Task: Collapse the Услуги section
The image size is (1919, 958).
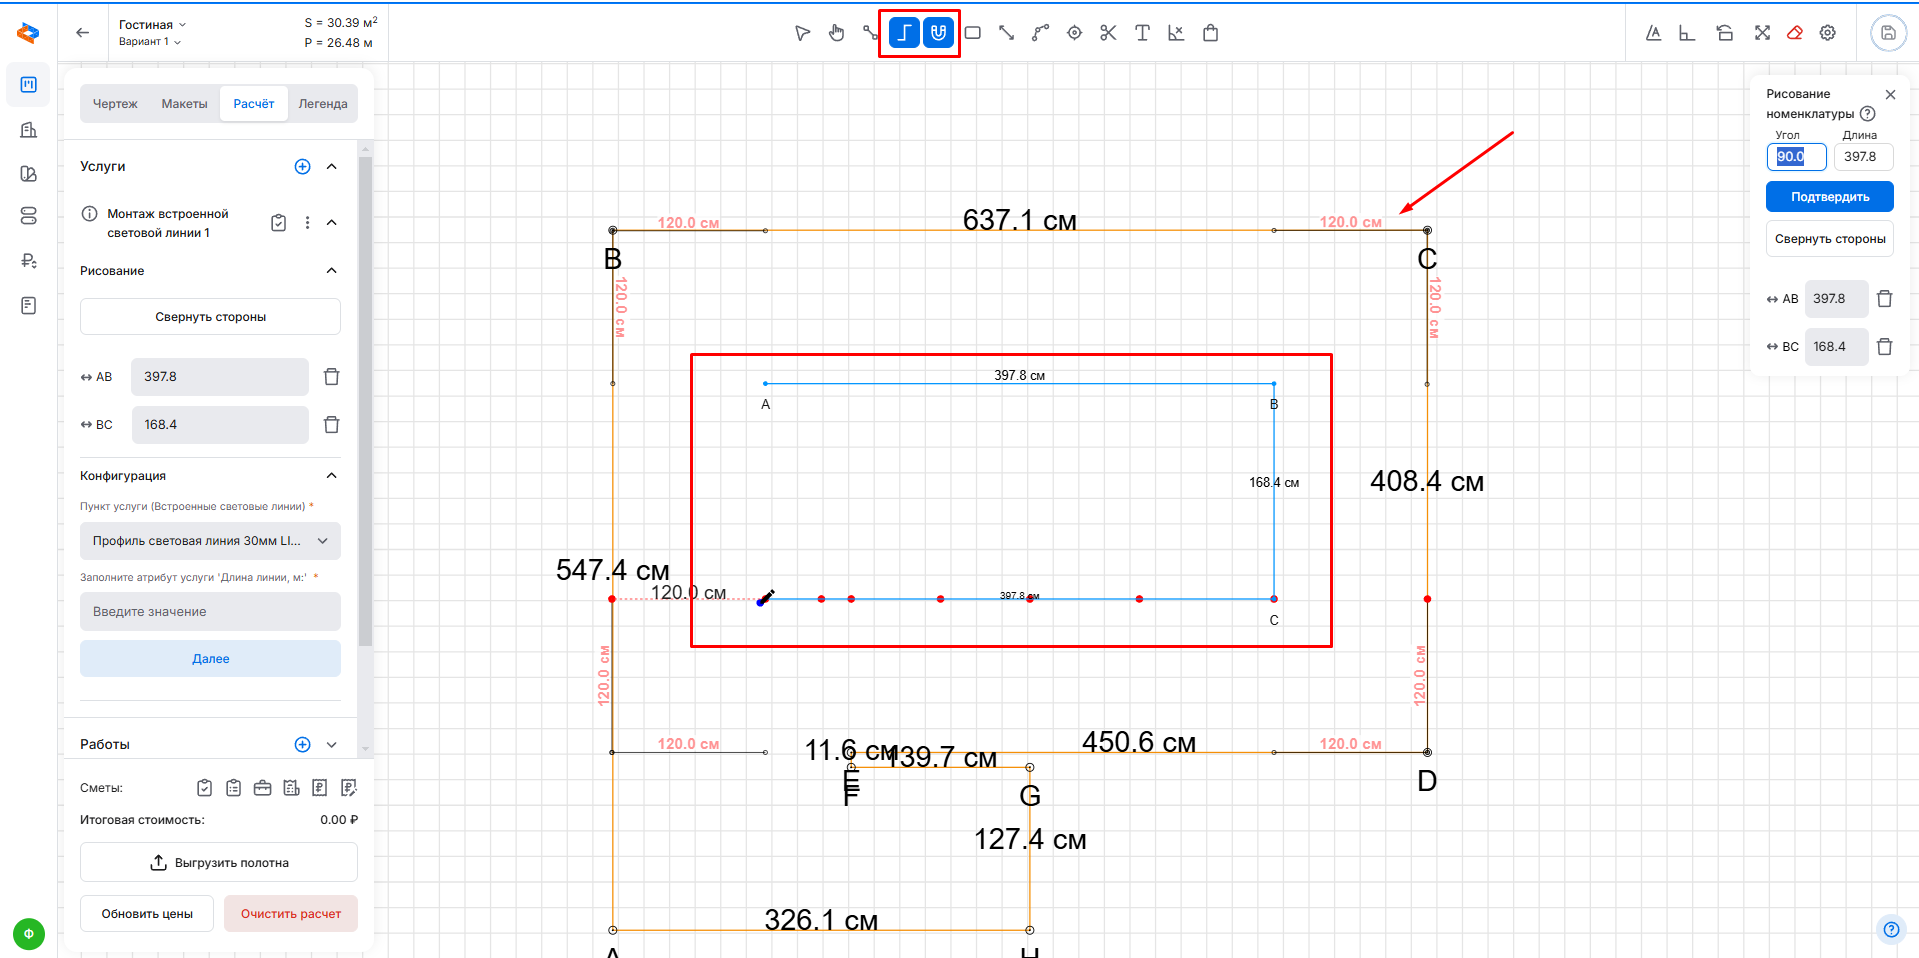Action: pyautogui.click(x=332, y=167)
